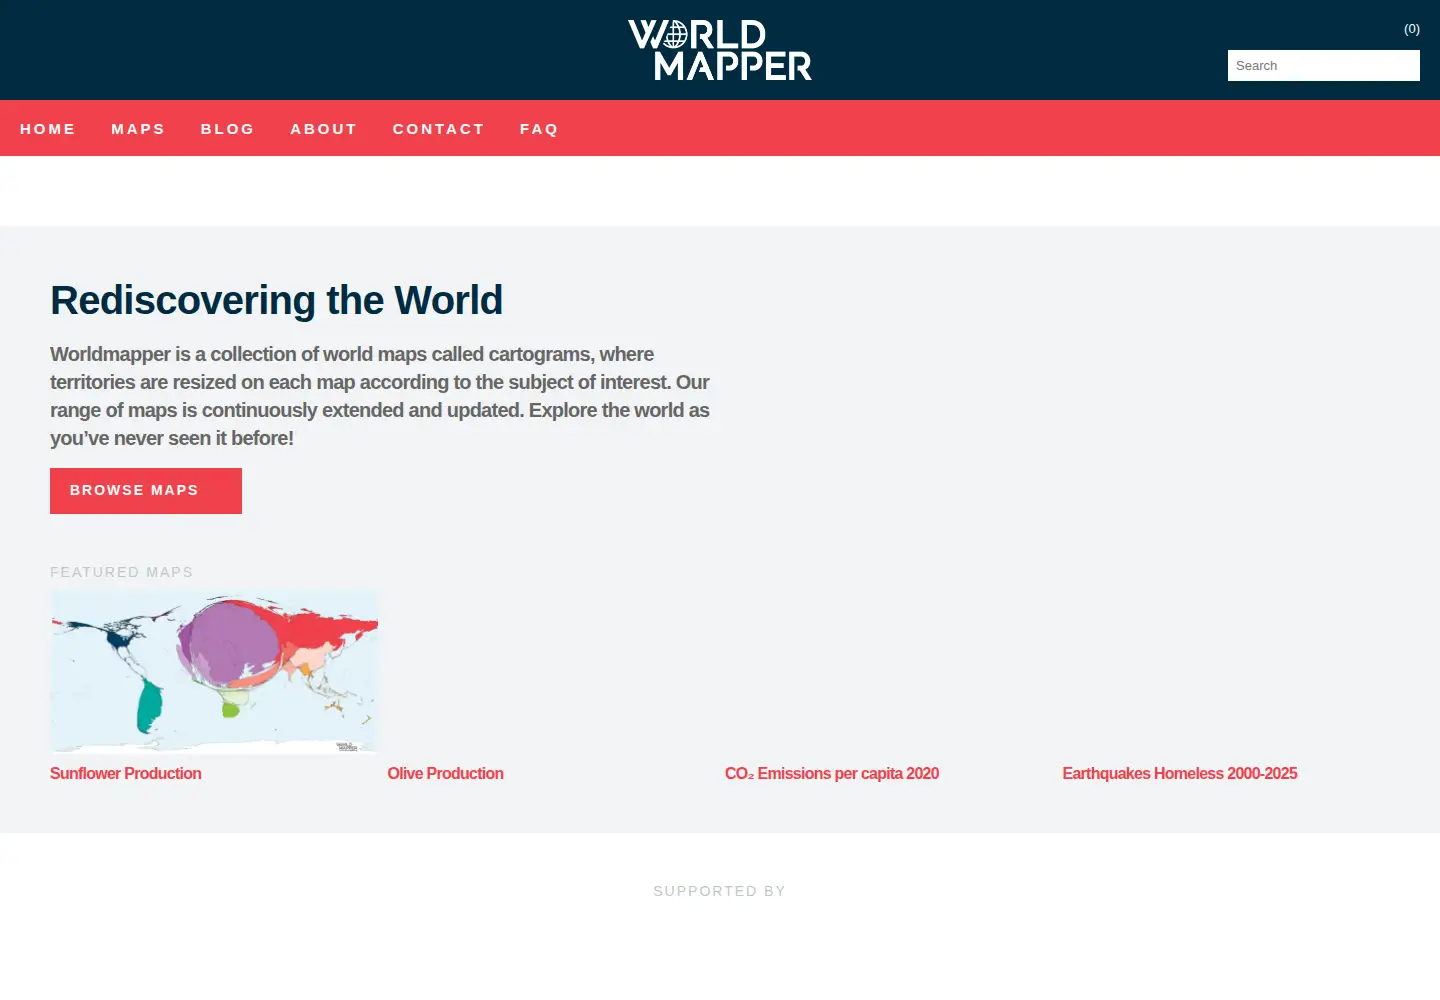Open the Olive Production link
Screen dimensions: 1440x1000
click(445, 773)
